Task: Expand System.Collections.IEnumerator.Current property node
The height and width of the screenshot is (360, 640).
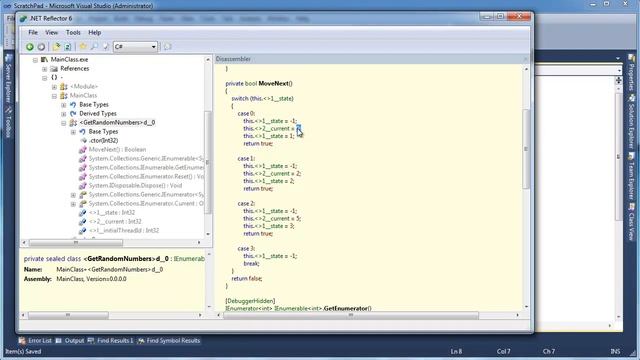Action: pos(73,204)
